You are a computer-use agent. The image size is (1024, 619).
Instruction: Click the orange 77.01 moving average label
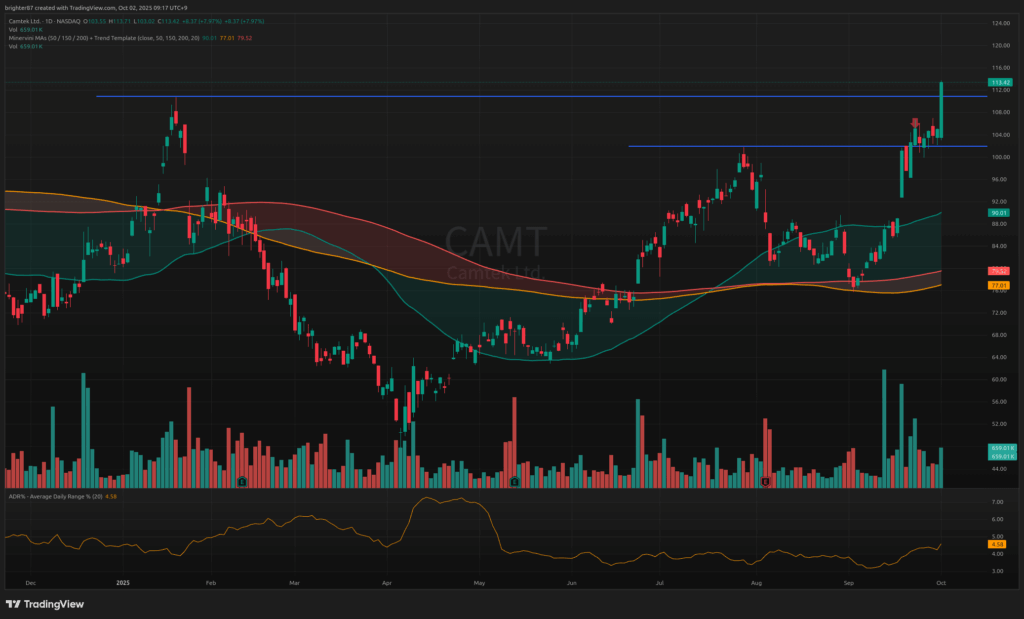click(x=997, y=286)
